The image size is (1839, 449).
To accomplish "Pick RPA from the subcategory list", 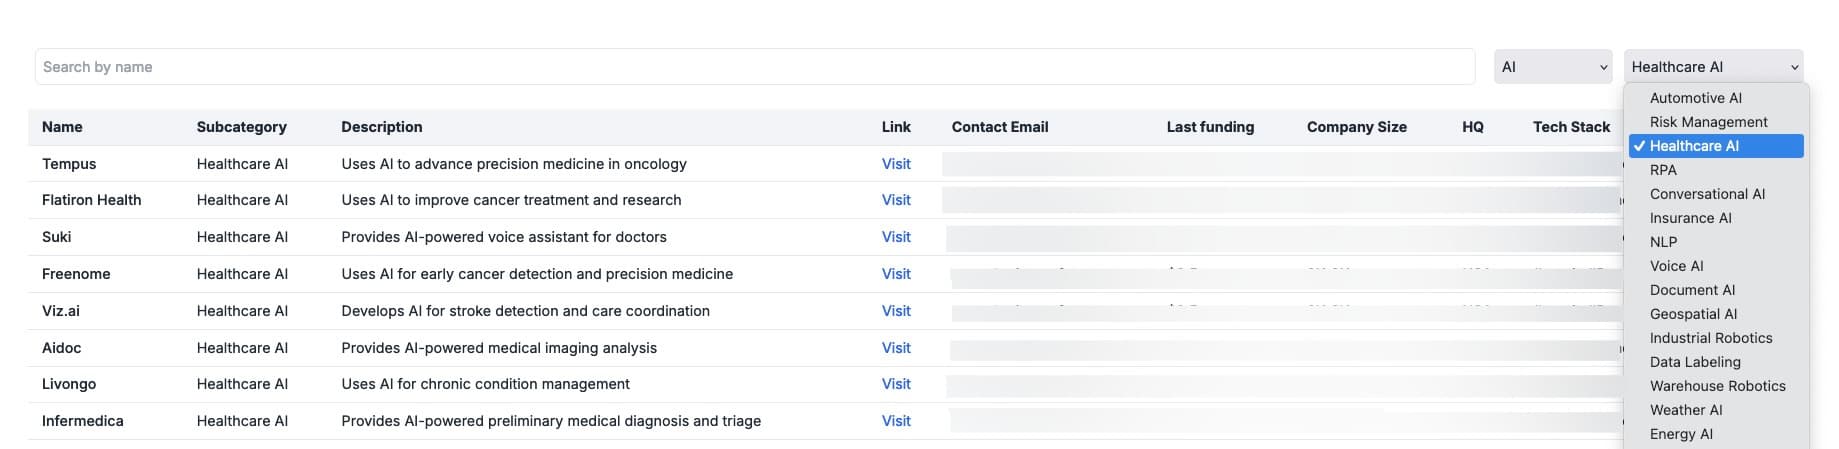I will 1663,170.
